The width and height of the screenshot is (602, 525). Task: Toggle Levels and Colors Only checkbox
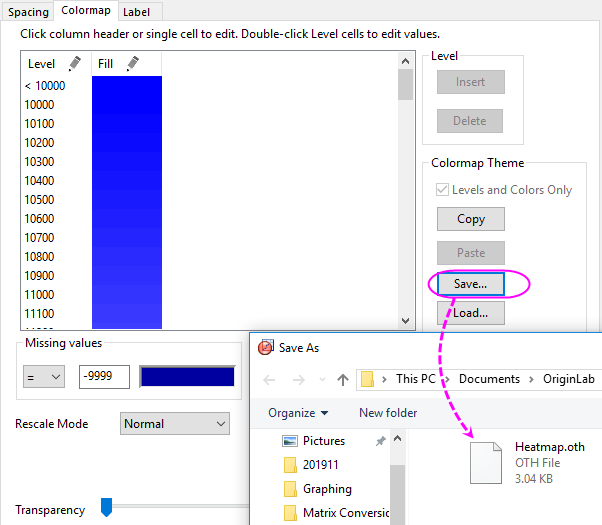coord(444,190)
